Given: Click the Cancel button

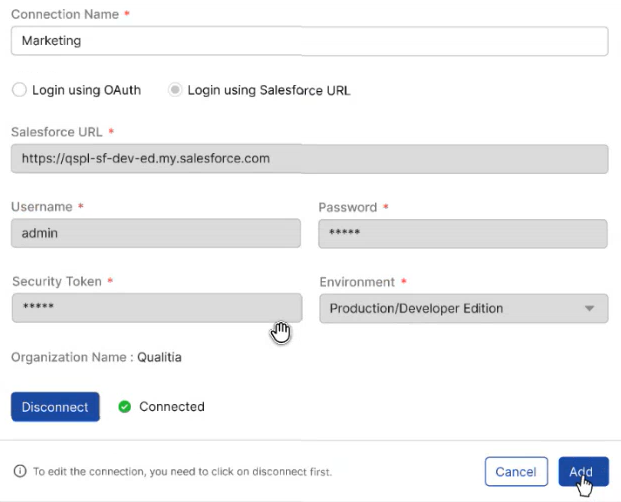Looking at the screenshot, I should click(x=516, y=472).
